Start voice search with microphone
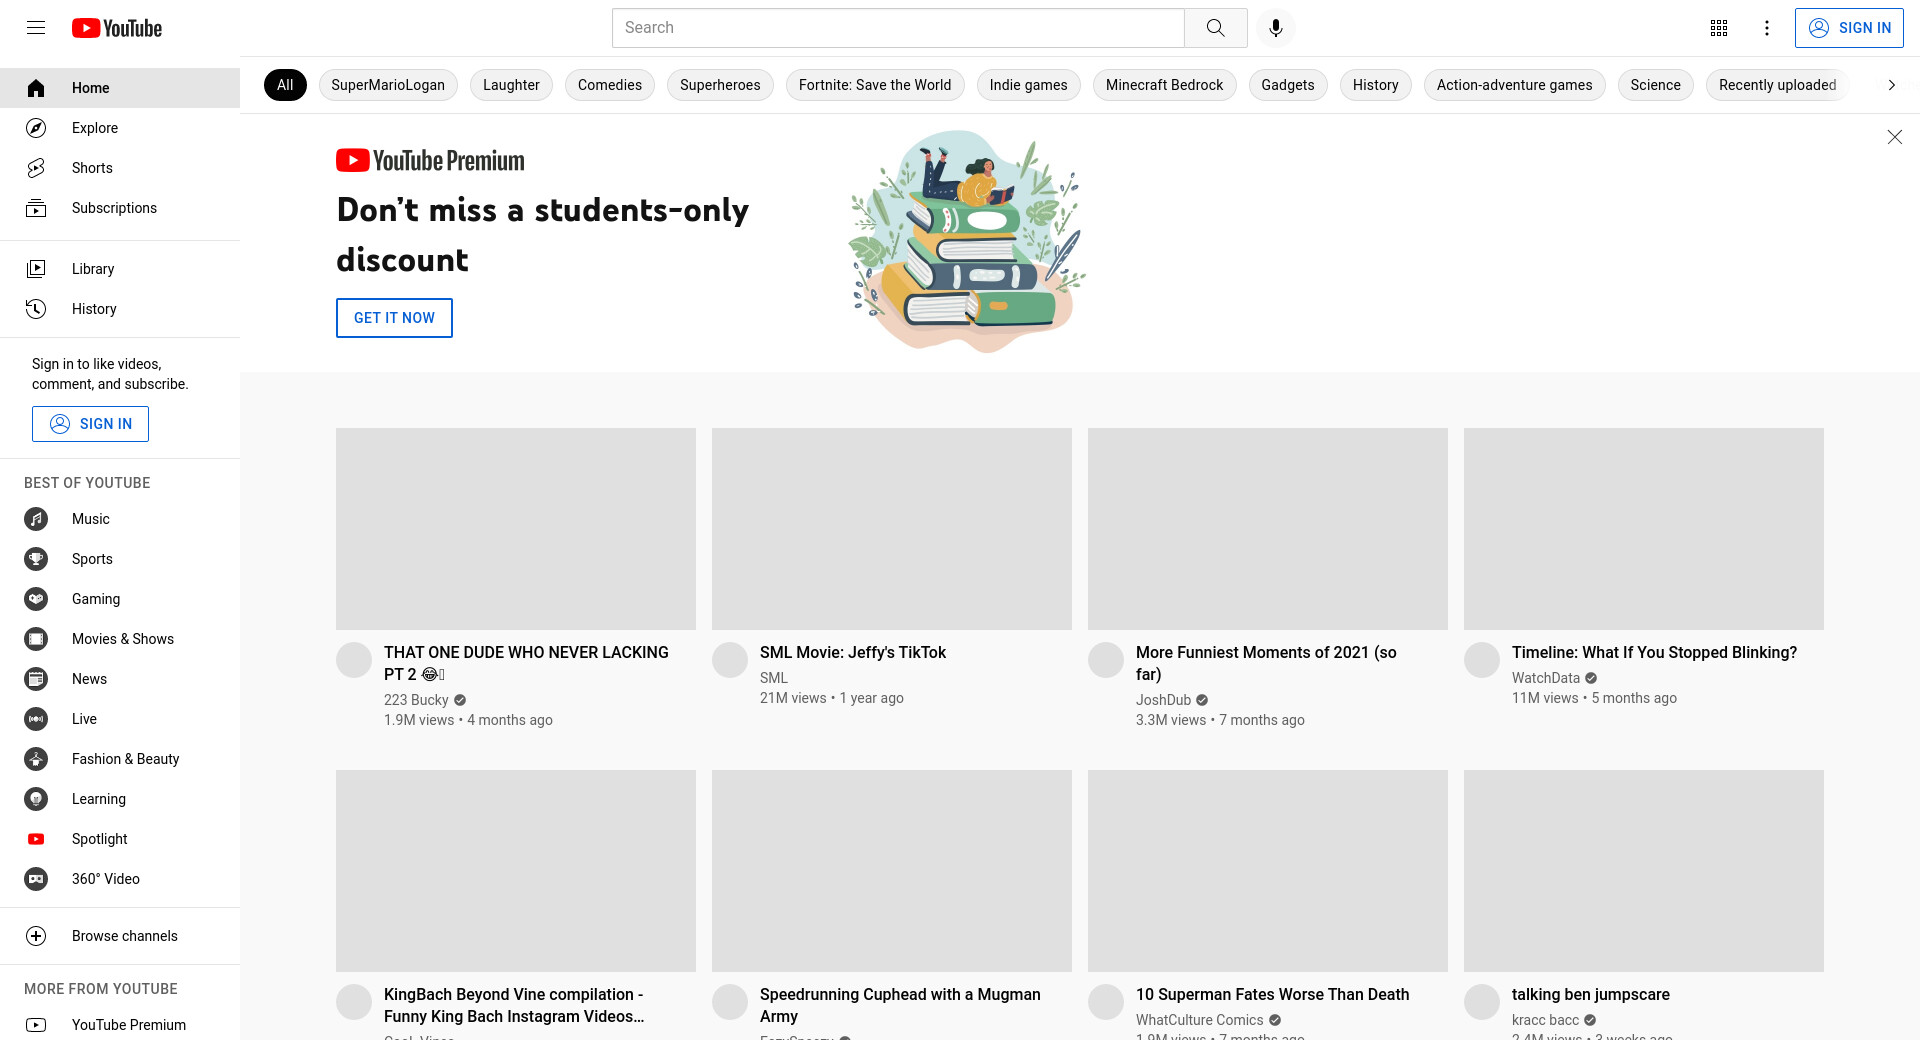The image size is (1920, 1040). click(1276, 28)
